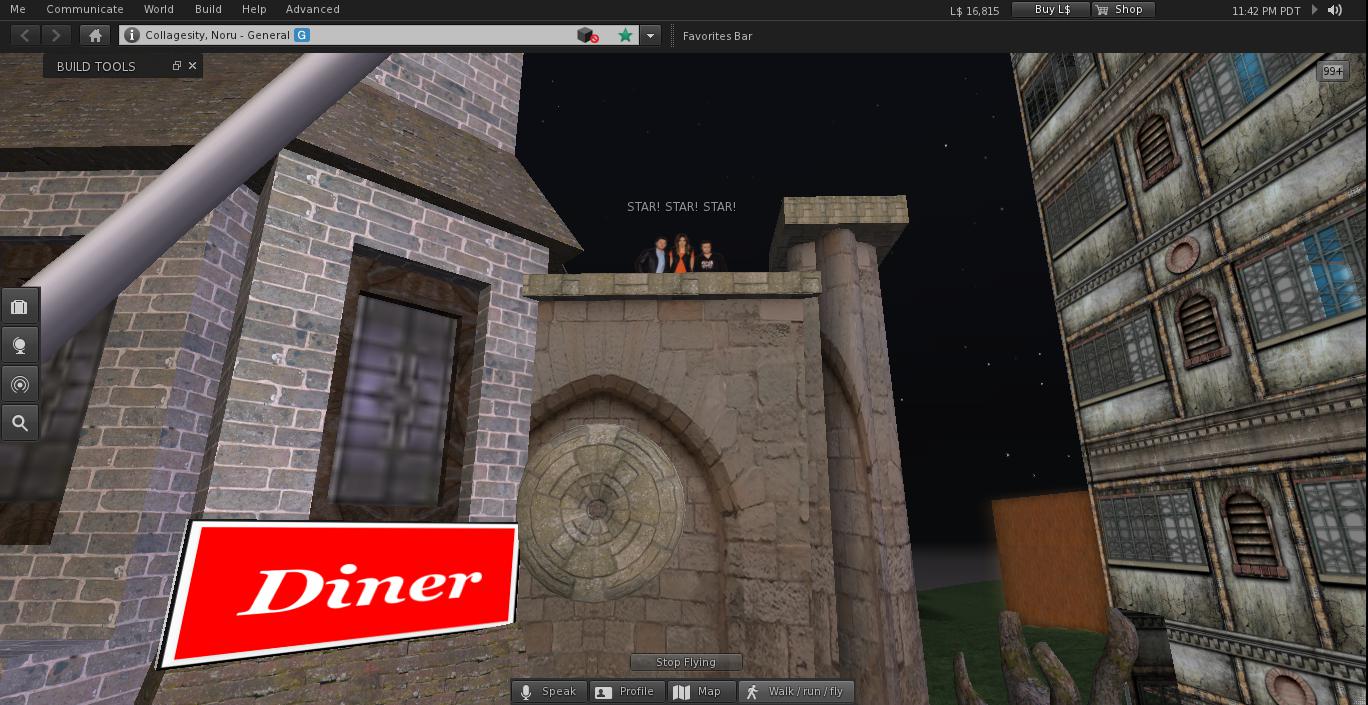This screenshot has height=705, width=1368.
Task: Click the General maturity rating G badge
Action: click(301, 35)
